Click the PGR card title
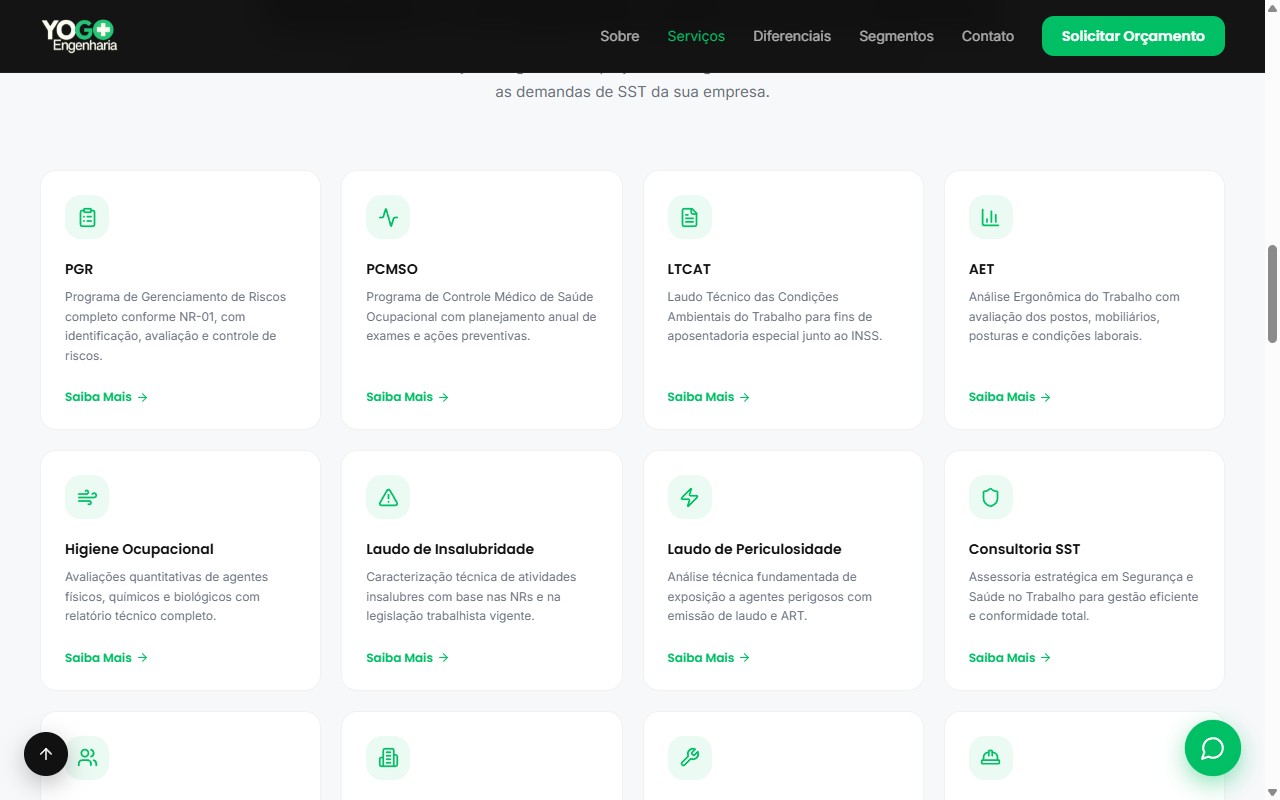Image resolution: width=1280 pixels, height=800 pixels. tap(79, 269)
